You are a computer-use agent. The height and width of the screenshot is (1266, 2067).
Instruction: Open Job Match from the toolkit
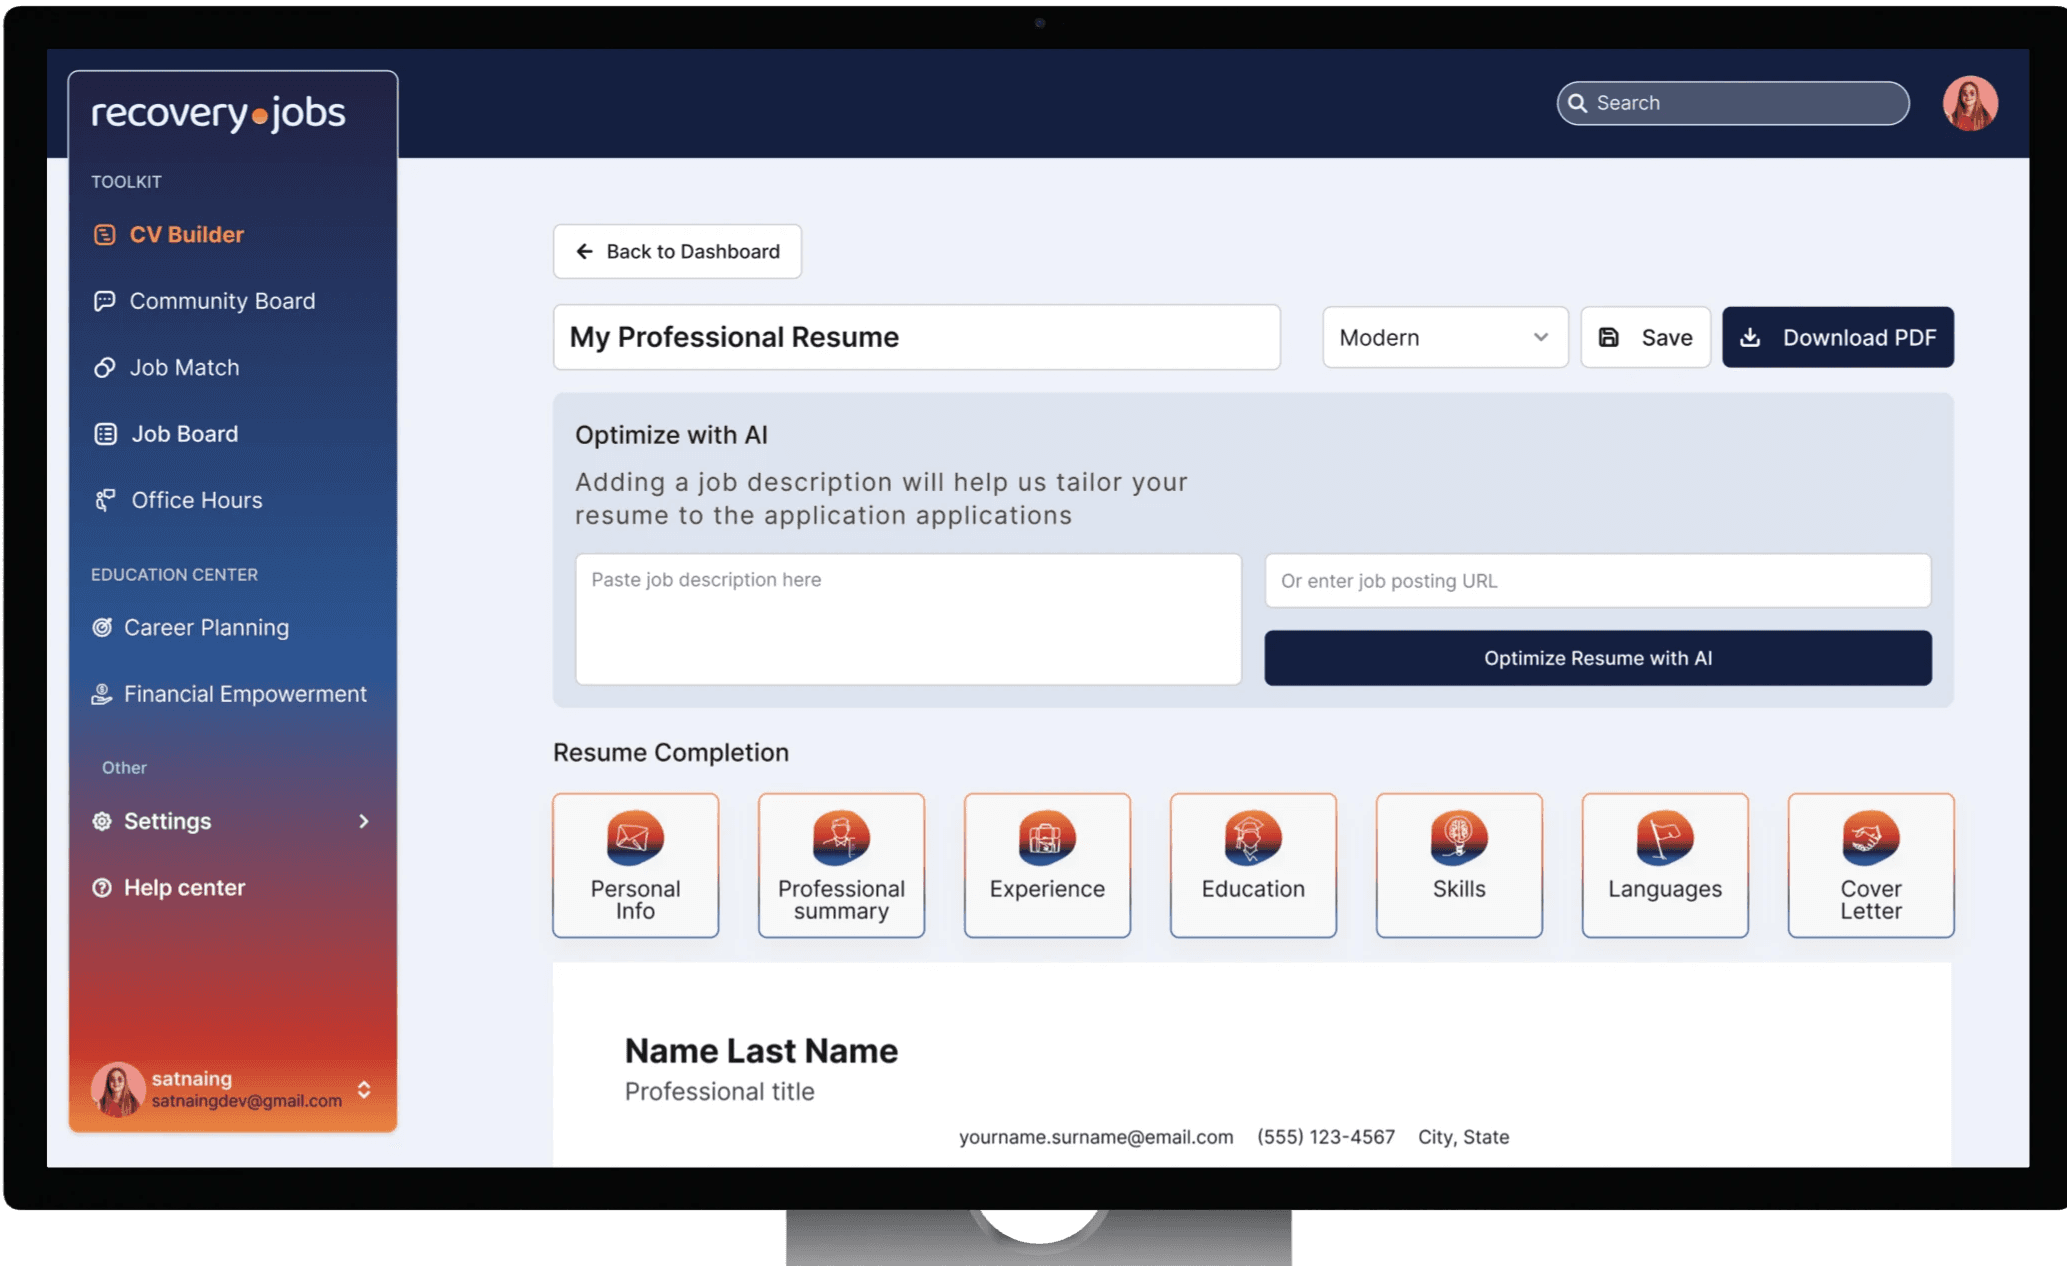pyautogui.click(x=185, y=367)
